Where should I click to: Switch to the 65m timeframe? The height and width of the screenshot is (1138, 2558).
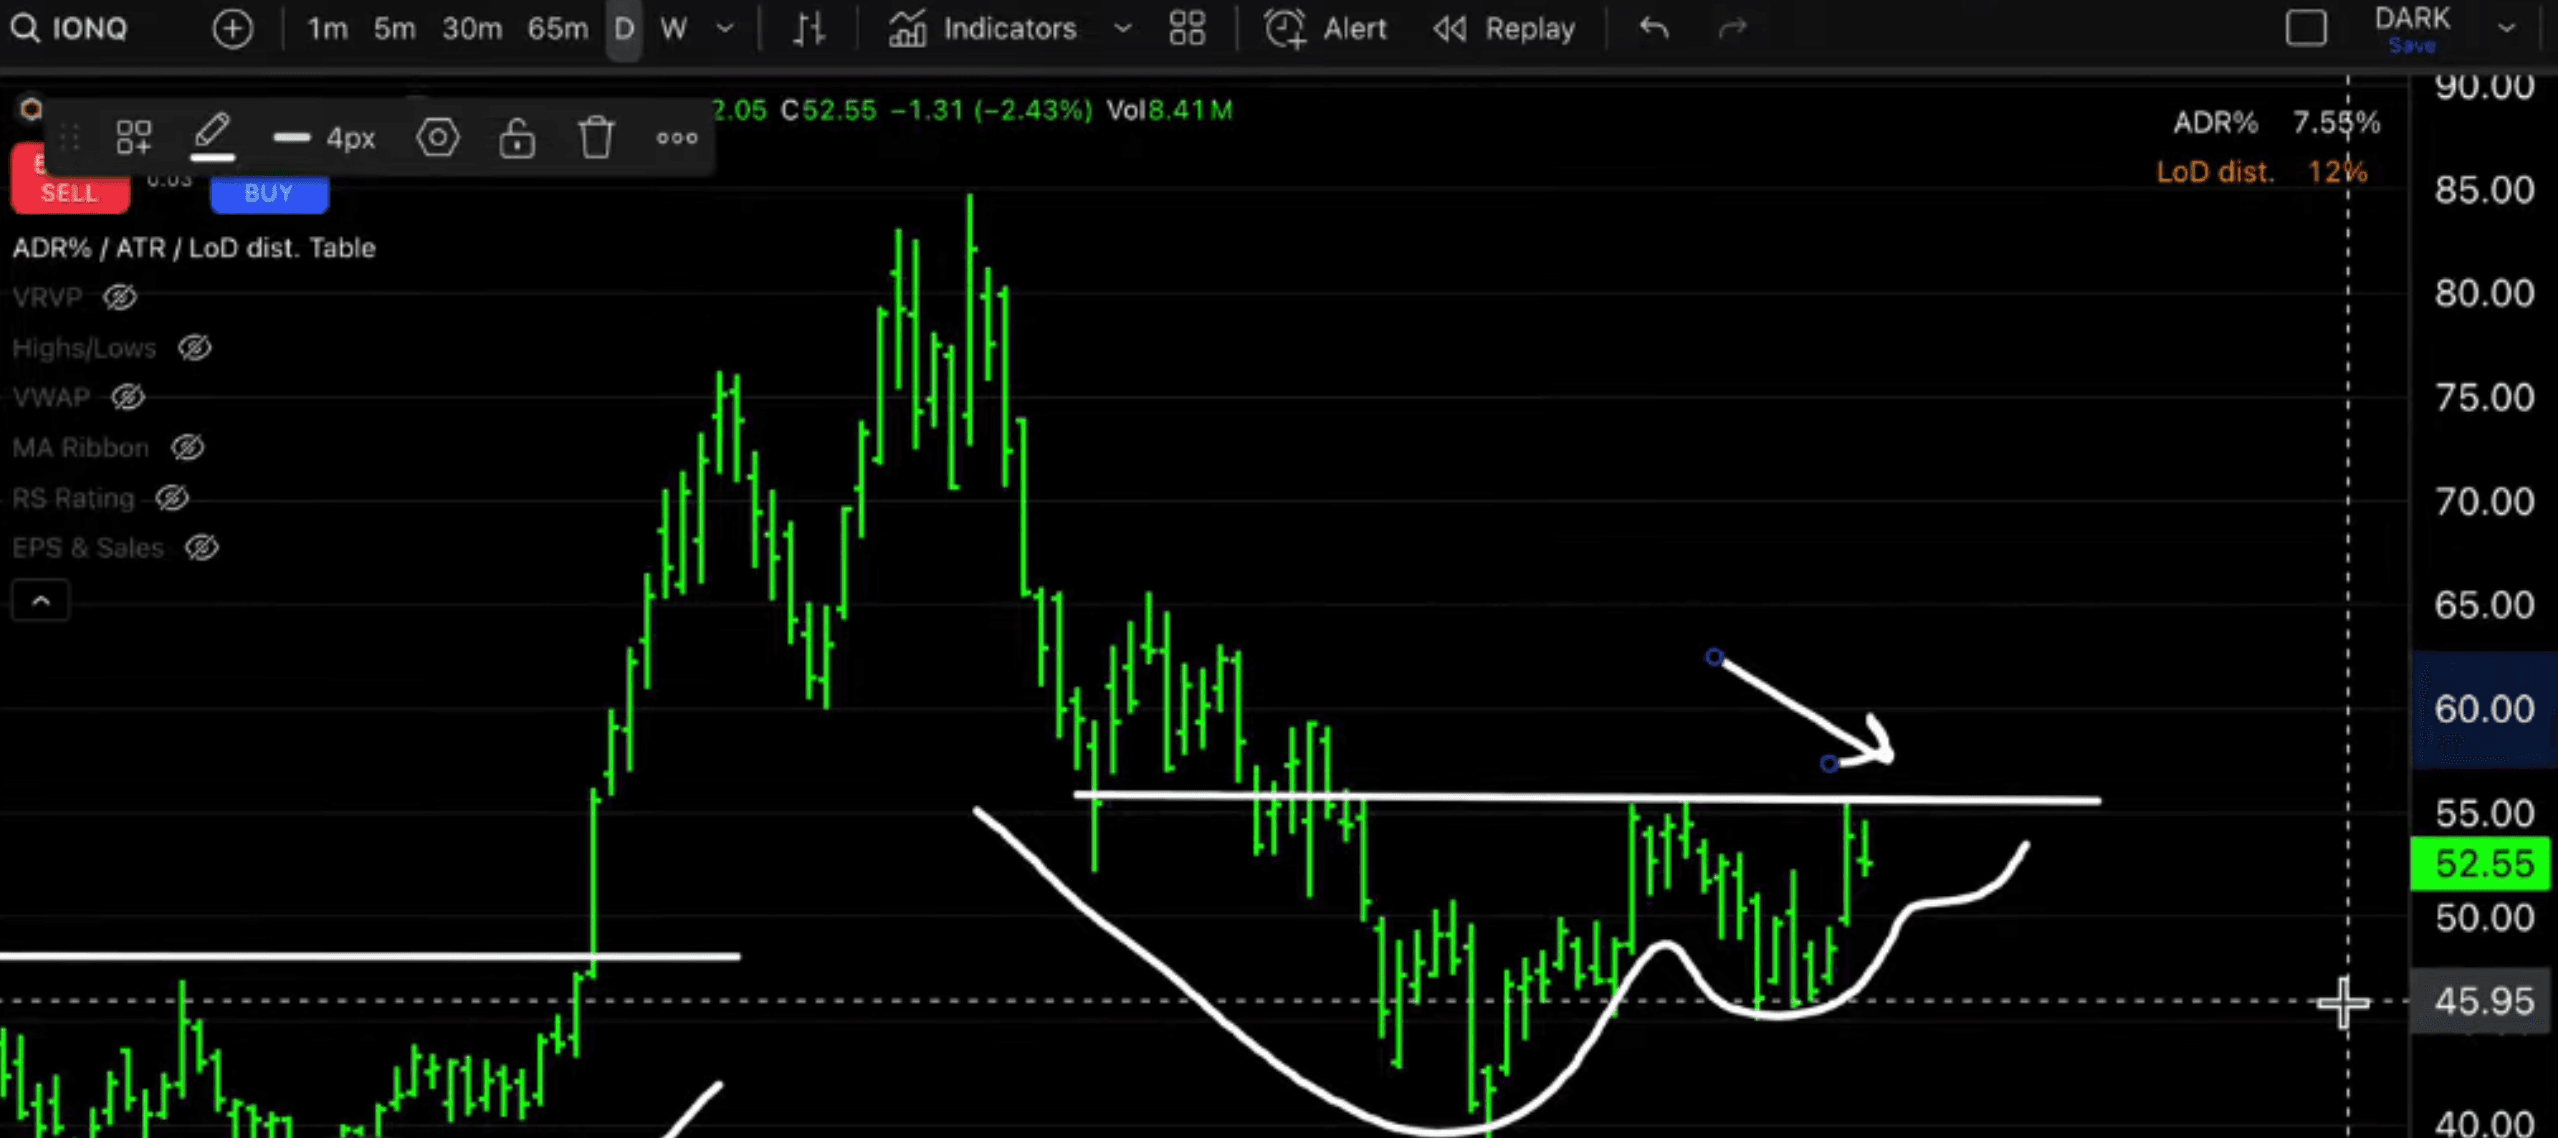(557, 28)
